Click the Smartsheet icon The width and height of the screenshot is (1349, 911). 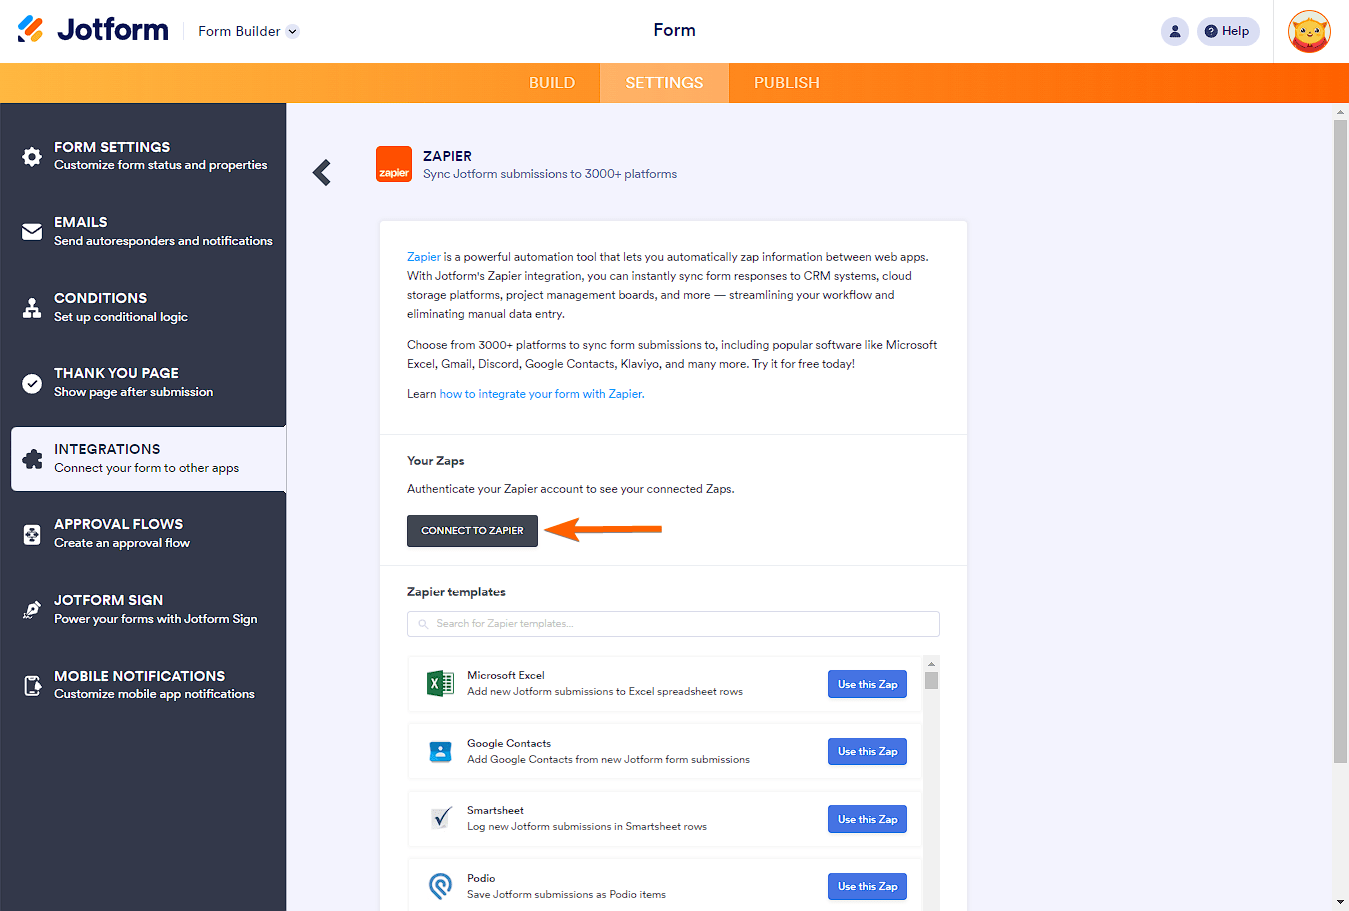440,819
